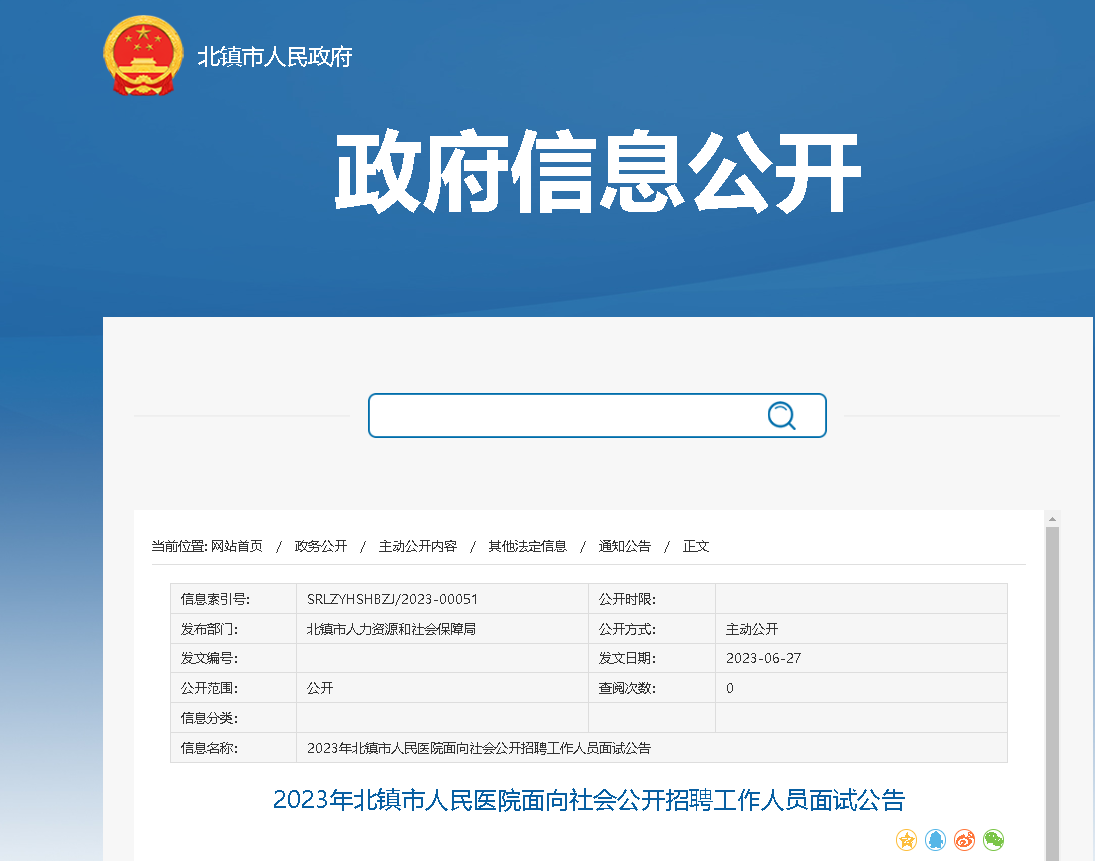
Task: Click the 发布部门 label
Action: 209,629
